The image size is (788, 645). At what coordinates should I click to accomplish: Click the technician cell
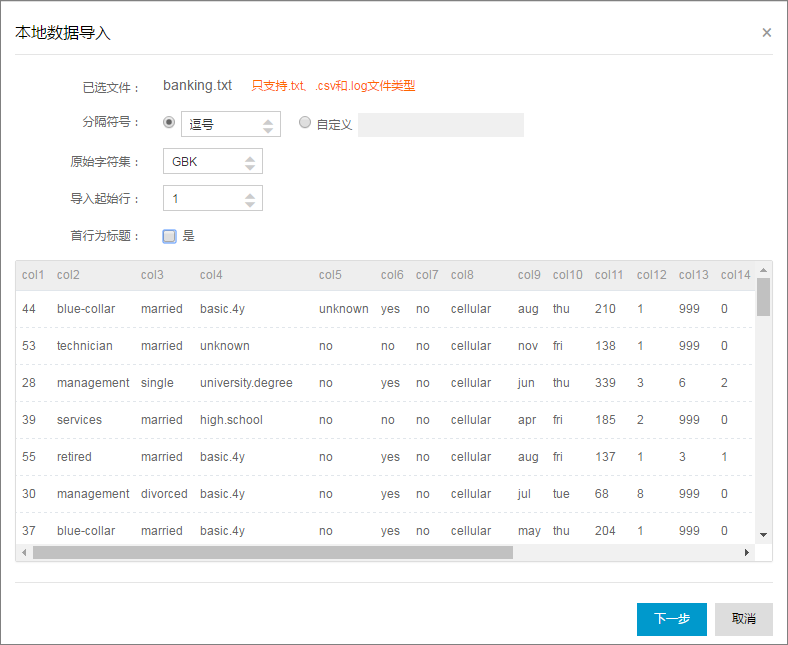pos(85,346)
